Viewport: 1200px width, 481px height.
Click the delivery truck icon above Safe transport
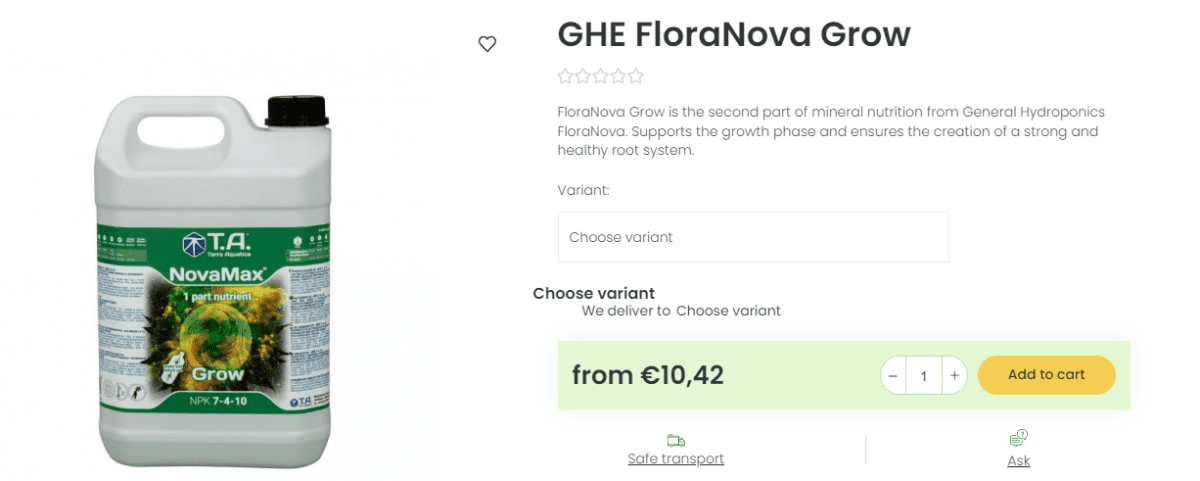tap(676, 440)
